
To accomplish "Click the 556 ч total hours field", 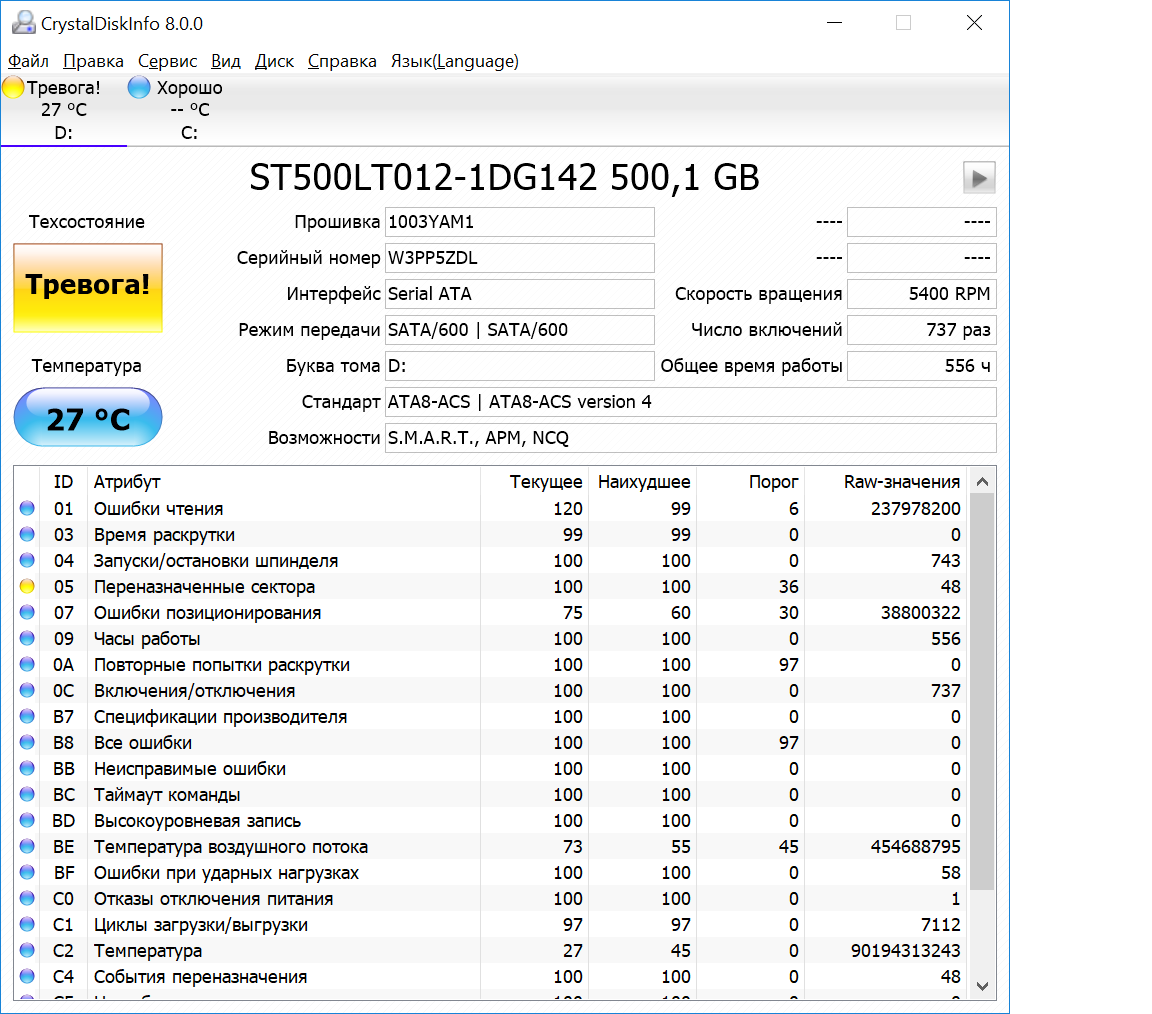I will coord(922,366).
